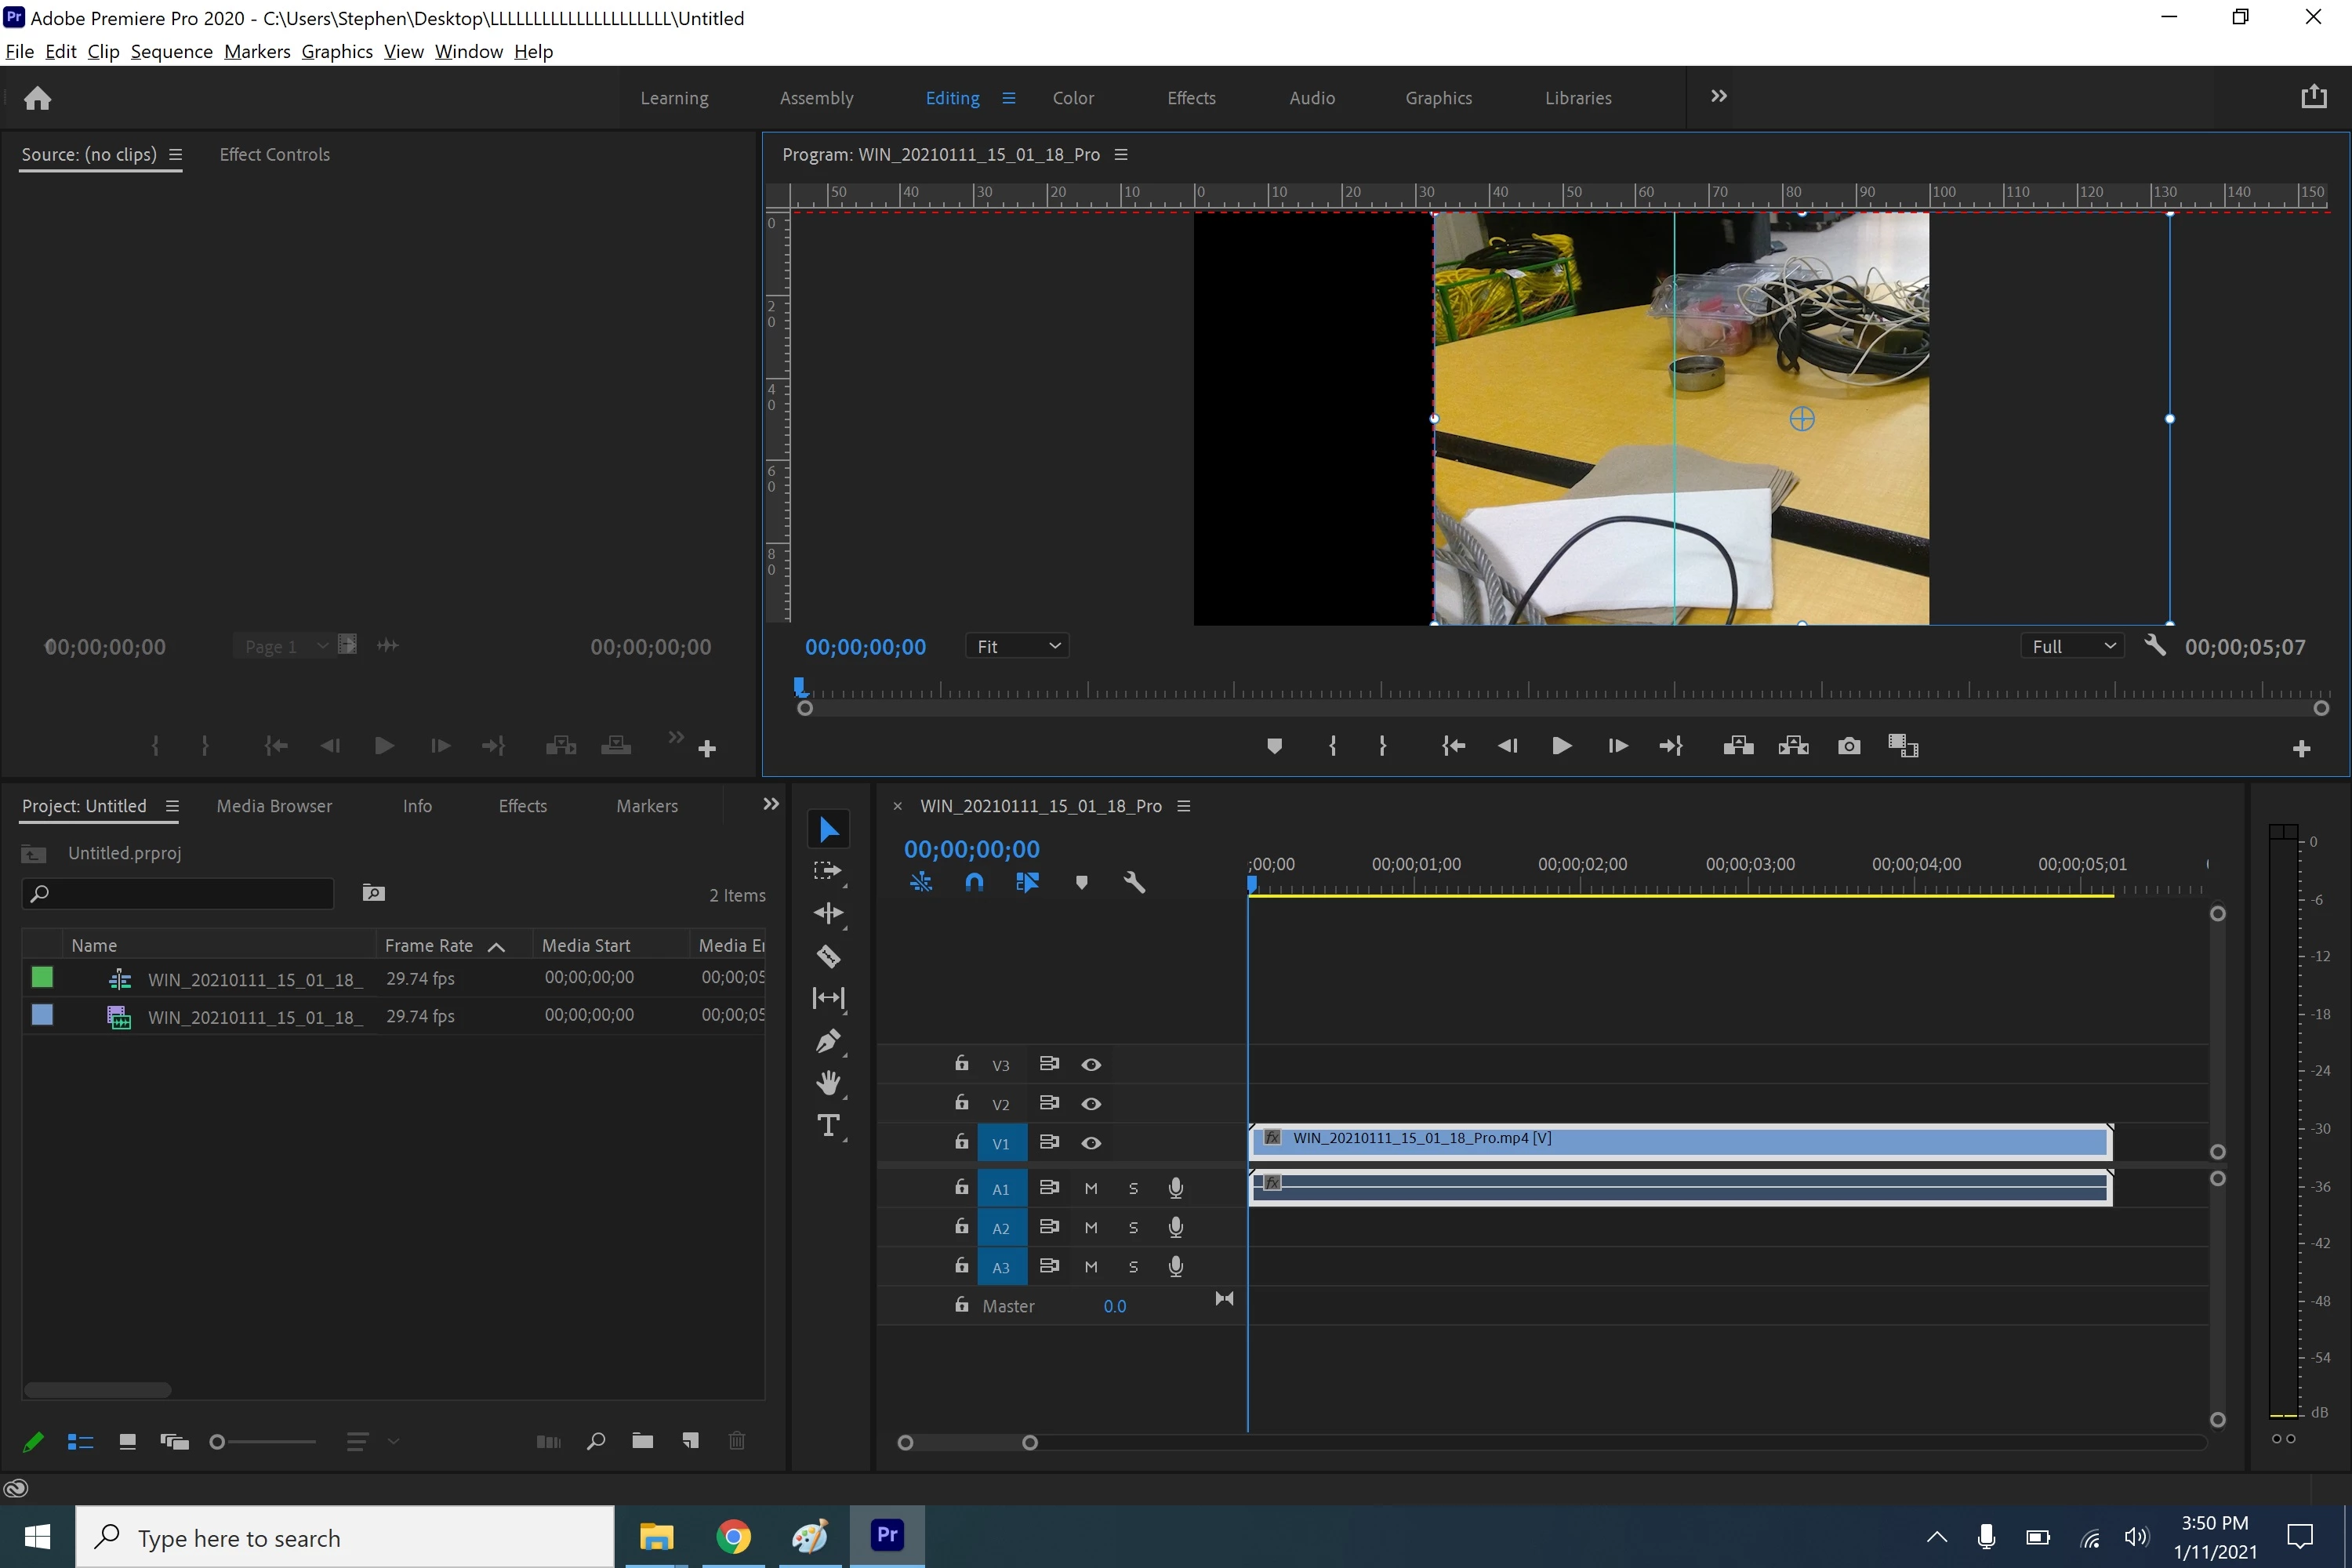Viewport: 2352px width, 1568px height.
Task: Open the Full playback resolution dropdown
Action: tap(2072, 646)
